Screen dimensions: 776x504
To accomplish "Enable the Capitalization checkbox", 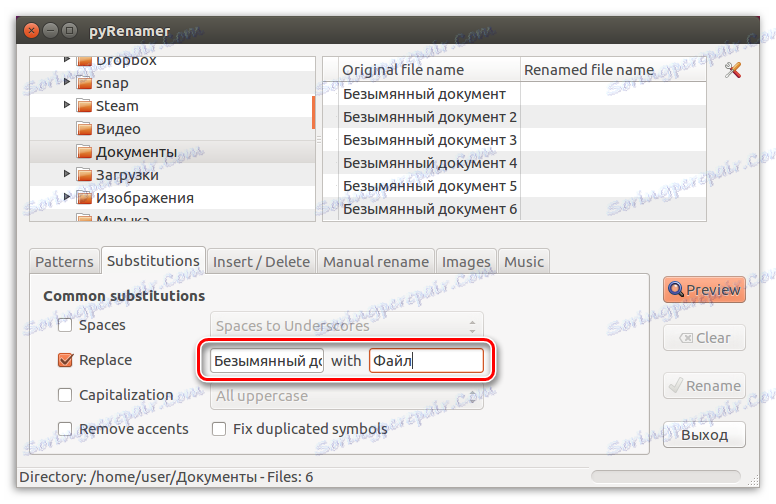I will pos(65,395).
